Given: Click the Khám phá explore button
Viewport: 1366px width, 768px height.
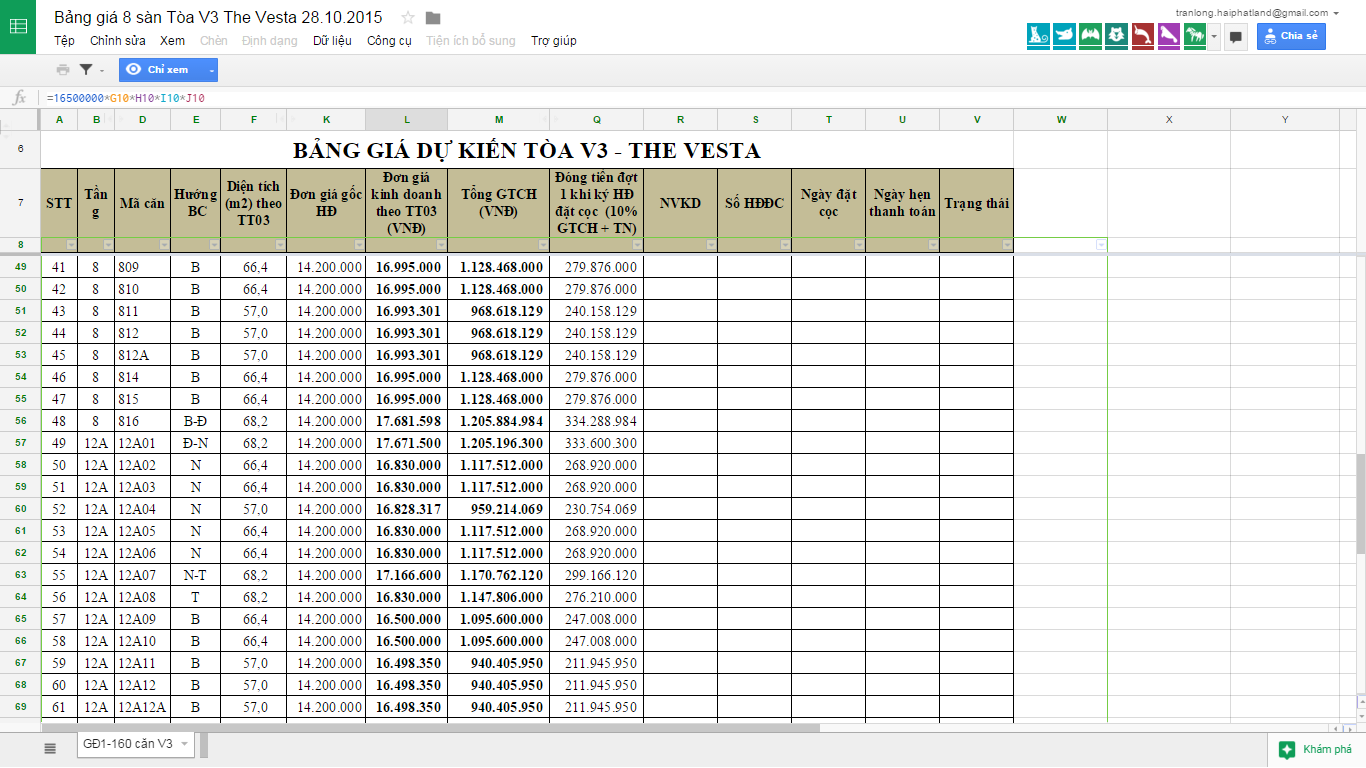Looking at the screenshot, I should click(x=1317, y=750).
